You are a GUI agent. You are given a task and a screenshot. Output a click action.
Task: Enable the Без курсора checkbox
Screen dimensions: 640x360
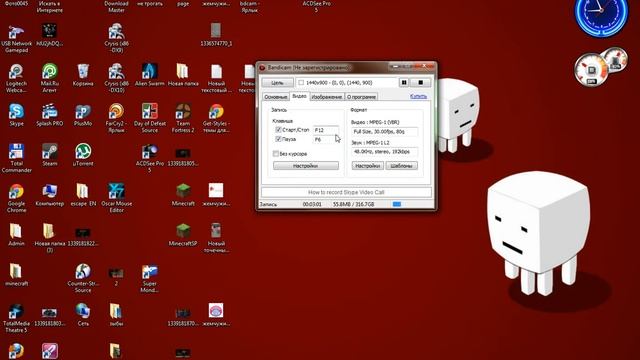coord(276,154)
